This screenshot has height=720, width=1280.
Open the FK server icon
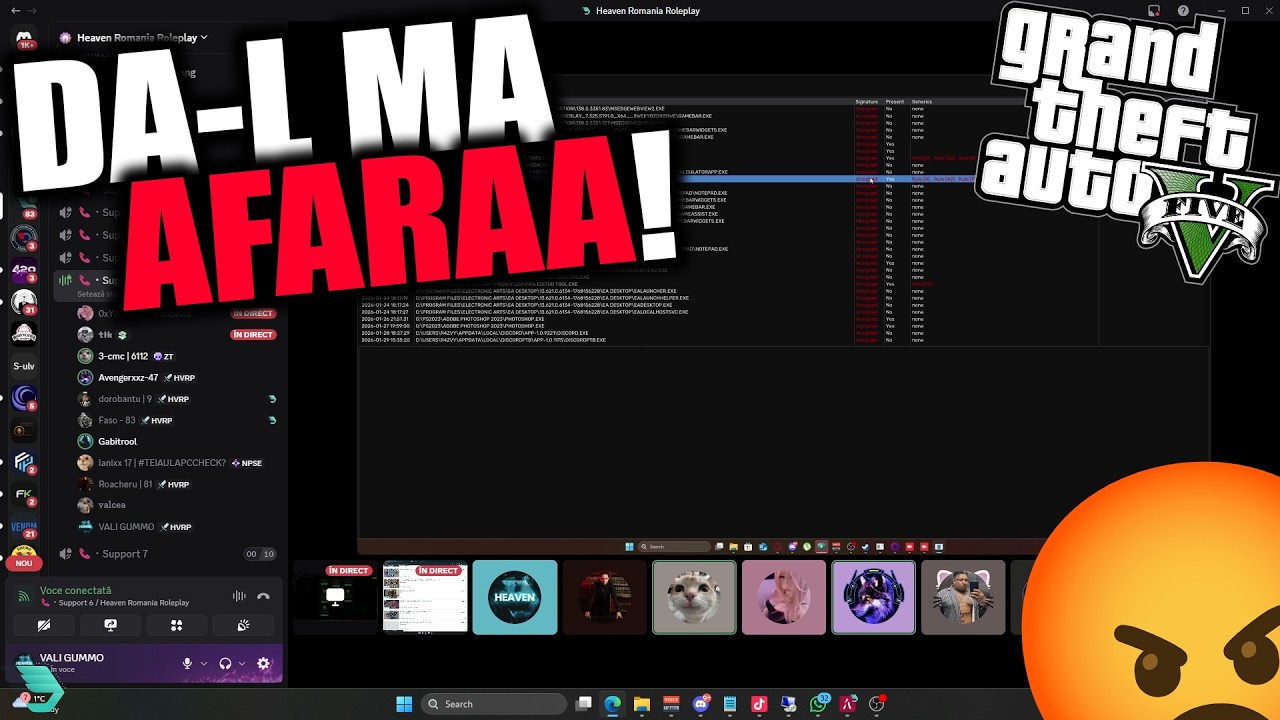(x=24, y=494)
